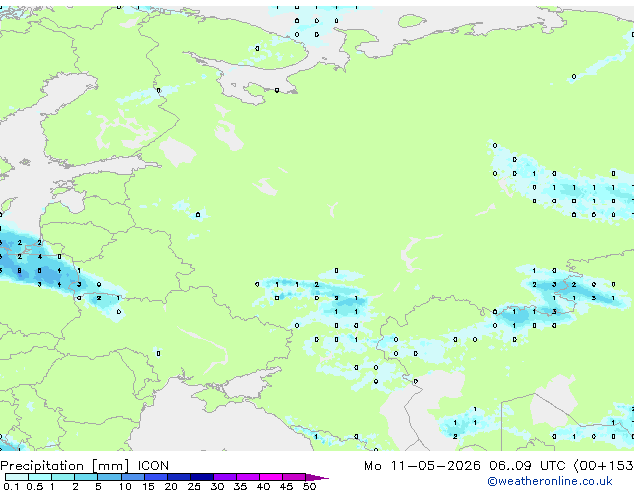The width and height of the screenshot is (634, 490).
Task: Click the ICON model name label
Action: [x=153, y=466]
